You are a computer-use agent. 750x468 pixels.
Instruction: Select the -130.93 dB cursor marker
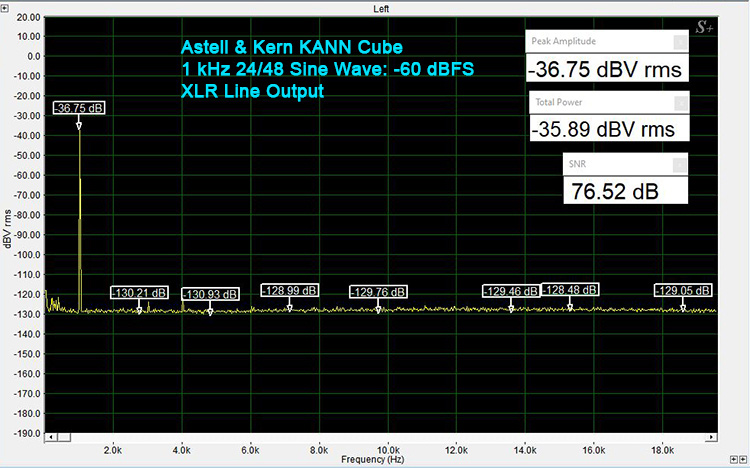[x=210, y=294]
